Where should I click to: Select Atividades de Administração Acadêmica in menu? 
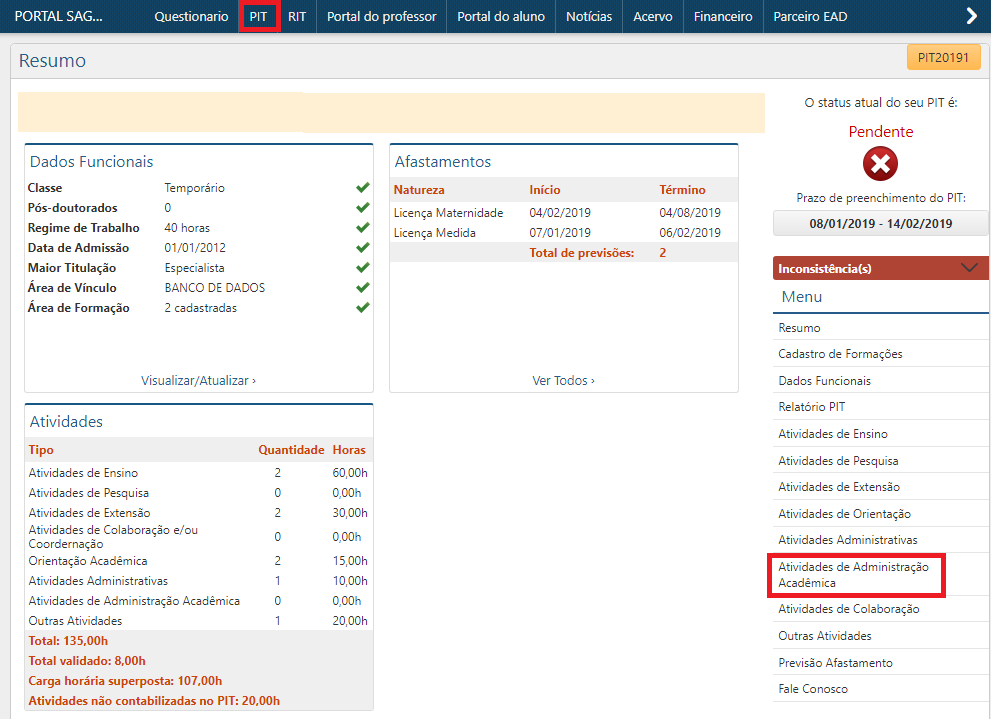(x=853, y=575)
